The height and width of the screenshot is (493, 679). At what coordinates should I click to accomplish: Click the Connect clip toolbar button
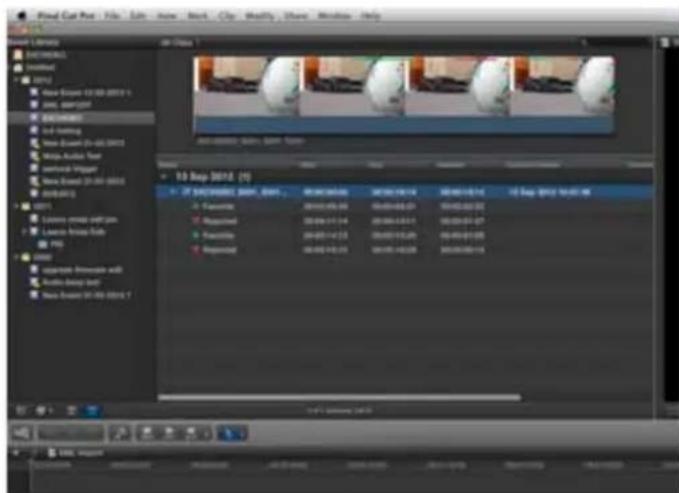click(147, 433)
